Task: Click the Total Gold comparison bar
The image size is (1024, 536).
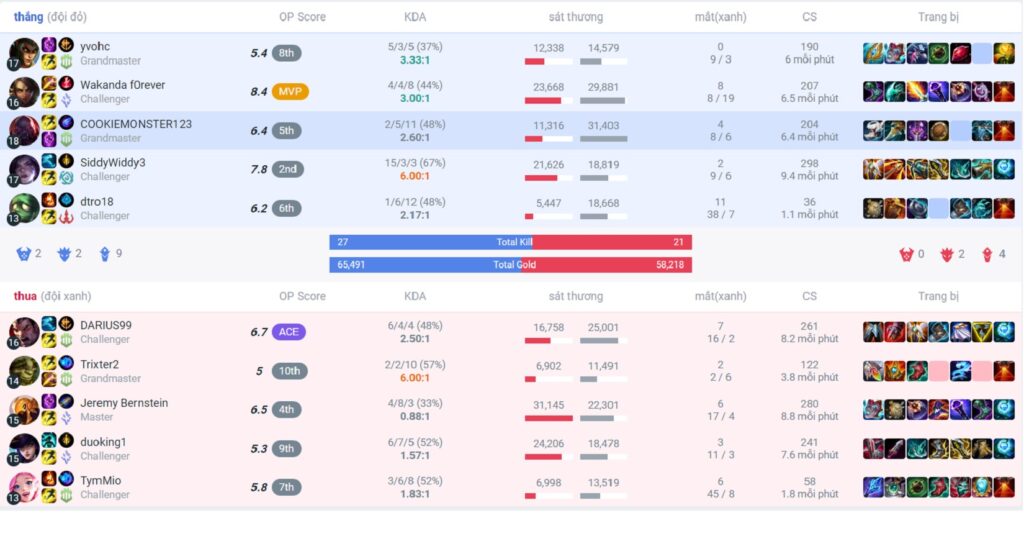Action: [x=510, y=265]
